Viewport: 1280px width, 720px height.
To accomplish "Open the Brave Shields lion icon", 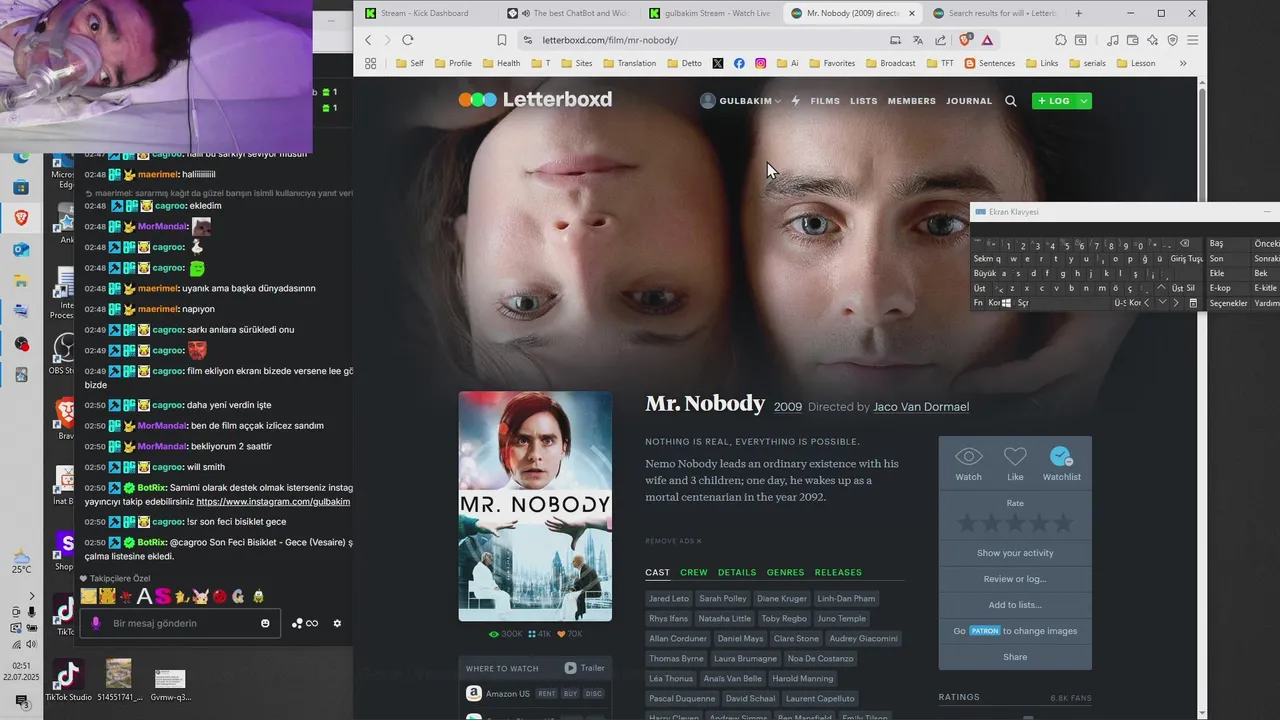I will (x=965, y=40).
